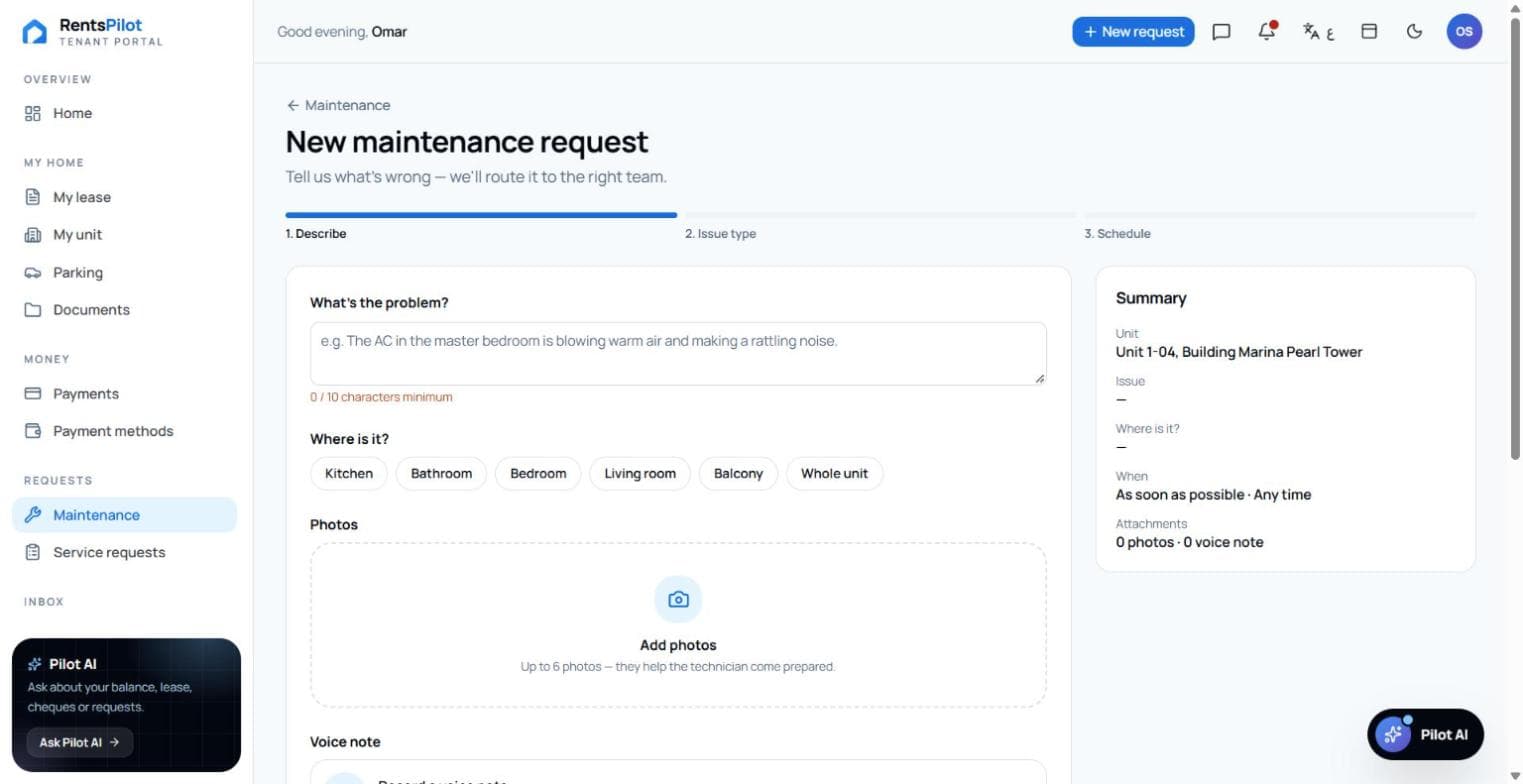This screenshot has height=784, width=1523.
Task: Click the camera icon to add photos
Action: (678, 599)
